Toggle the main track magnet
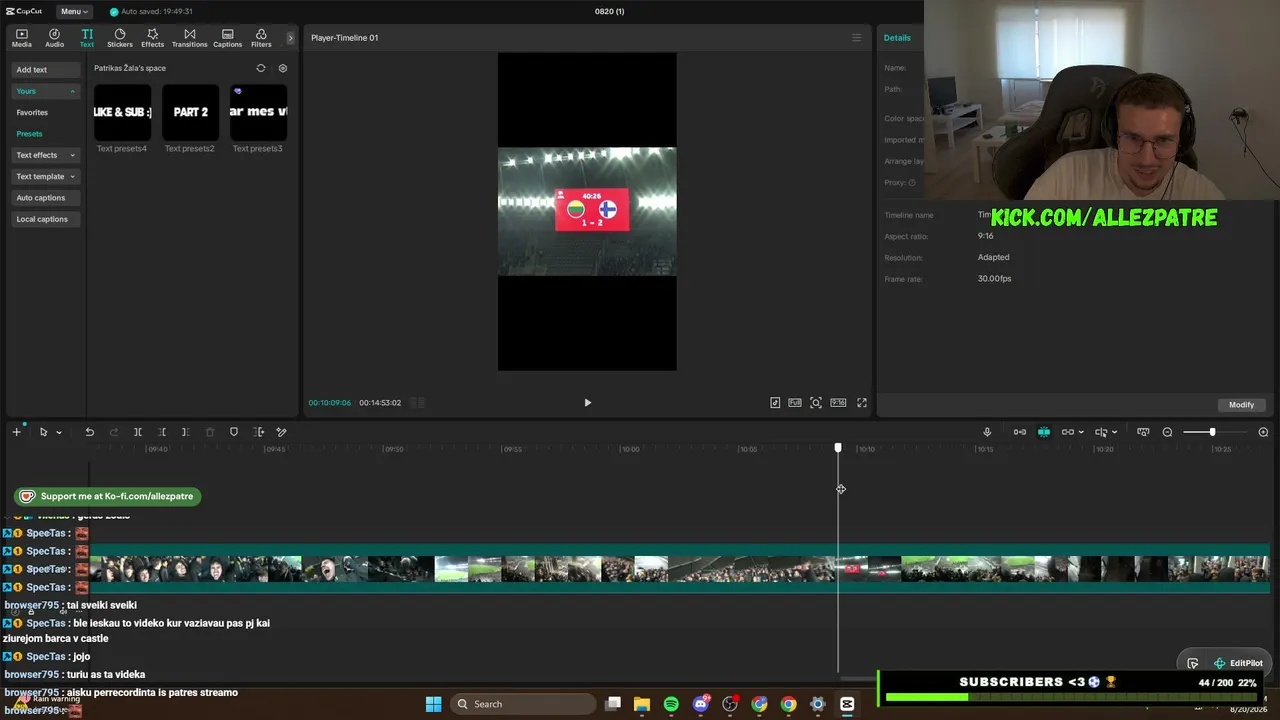 pyautogui.click(x=1020, y=432)
